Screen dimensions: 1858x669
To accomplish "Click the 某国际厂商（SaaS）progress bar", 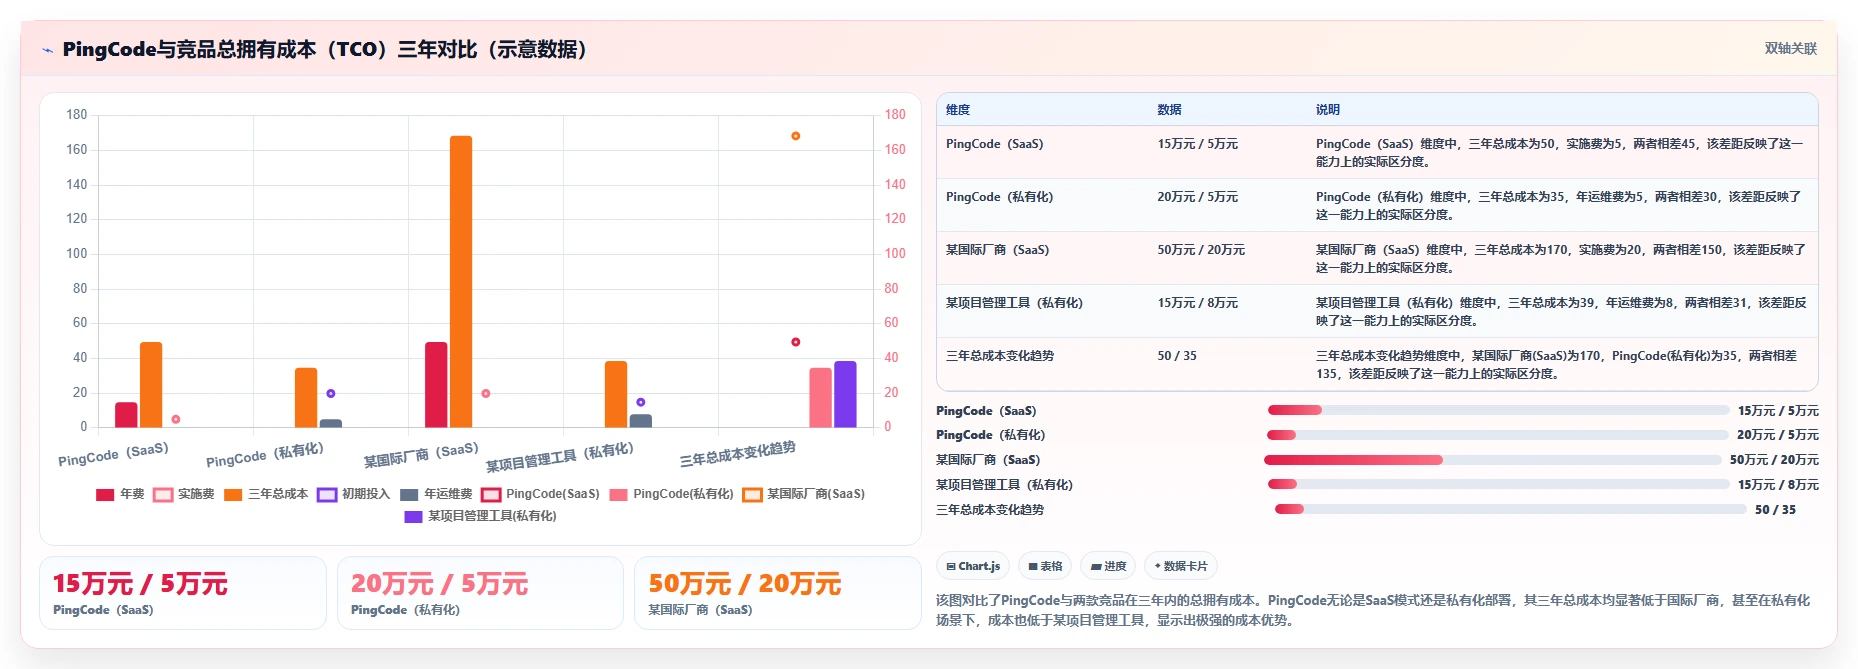I will point(1493,460).
